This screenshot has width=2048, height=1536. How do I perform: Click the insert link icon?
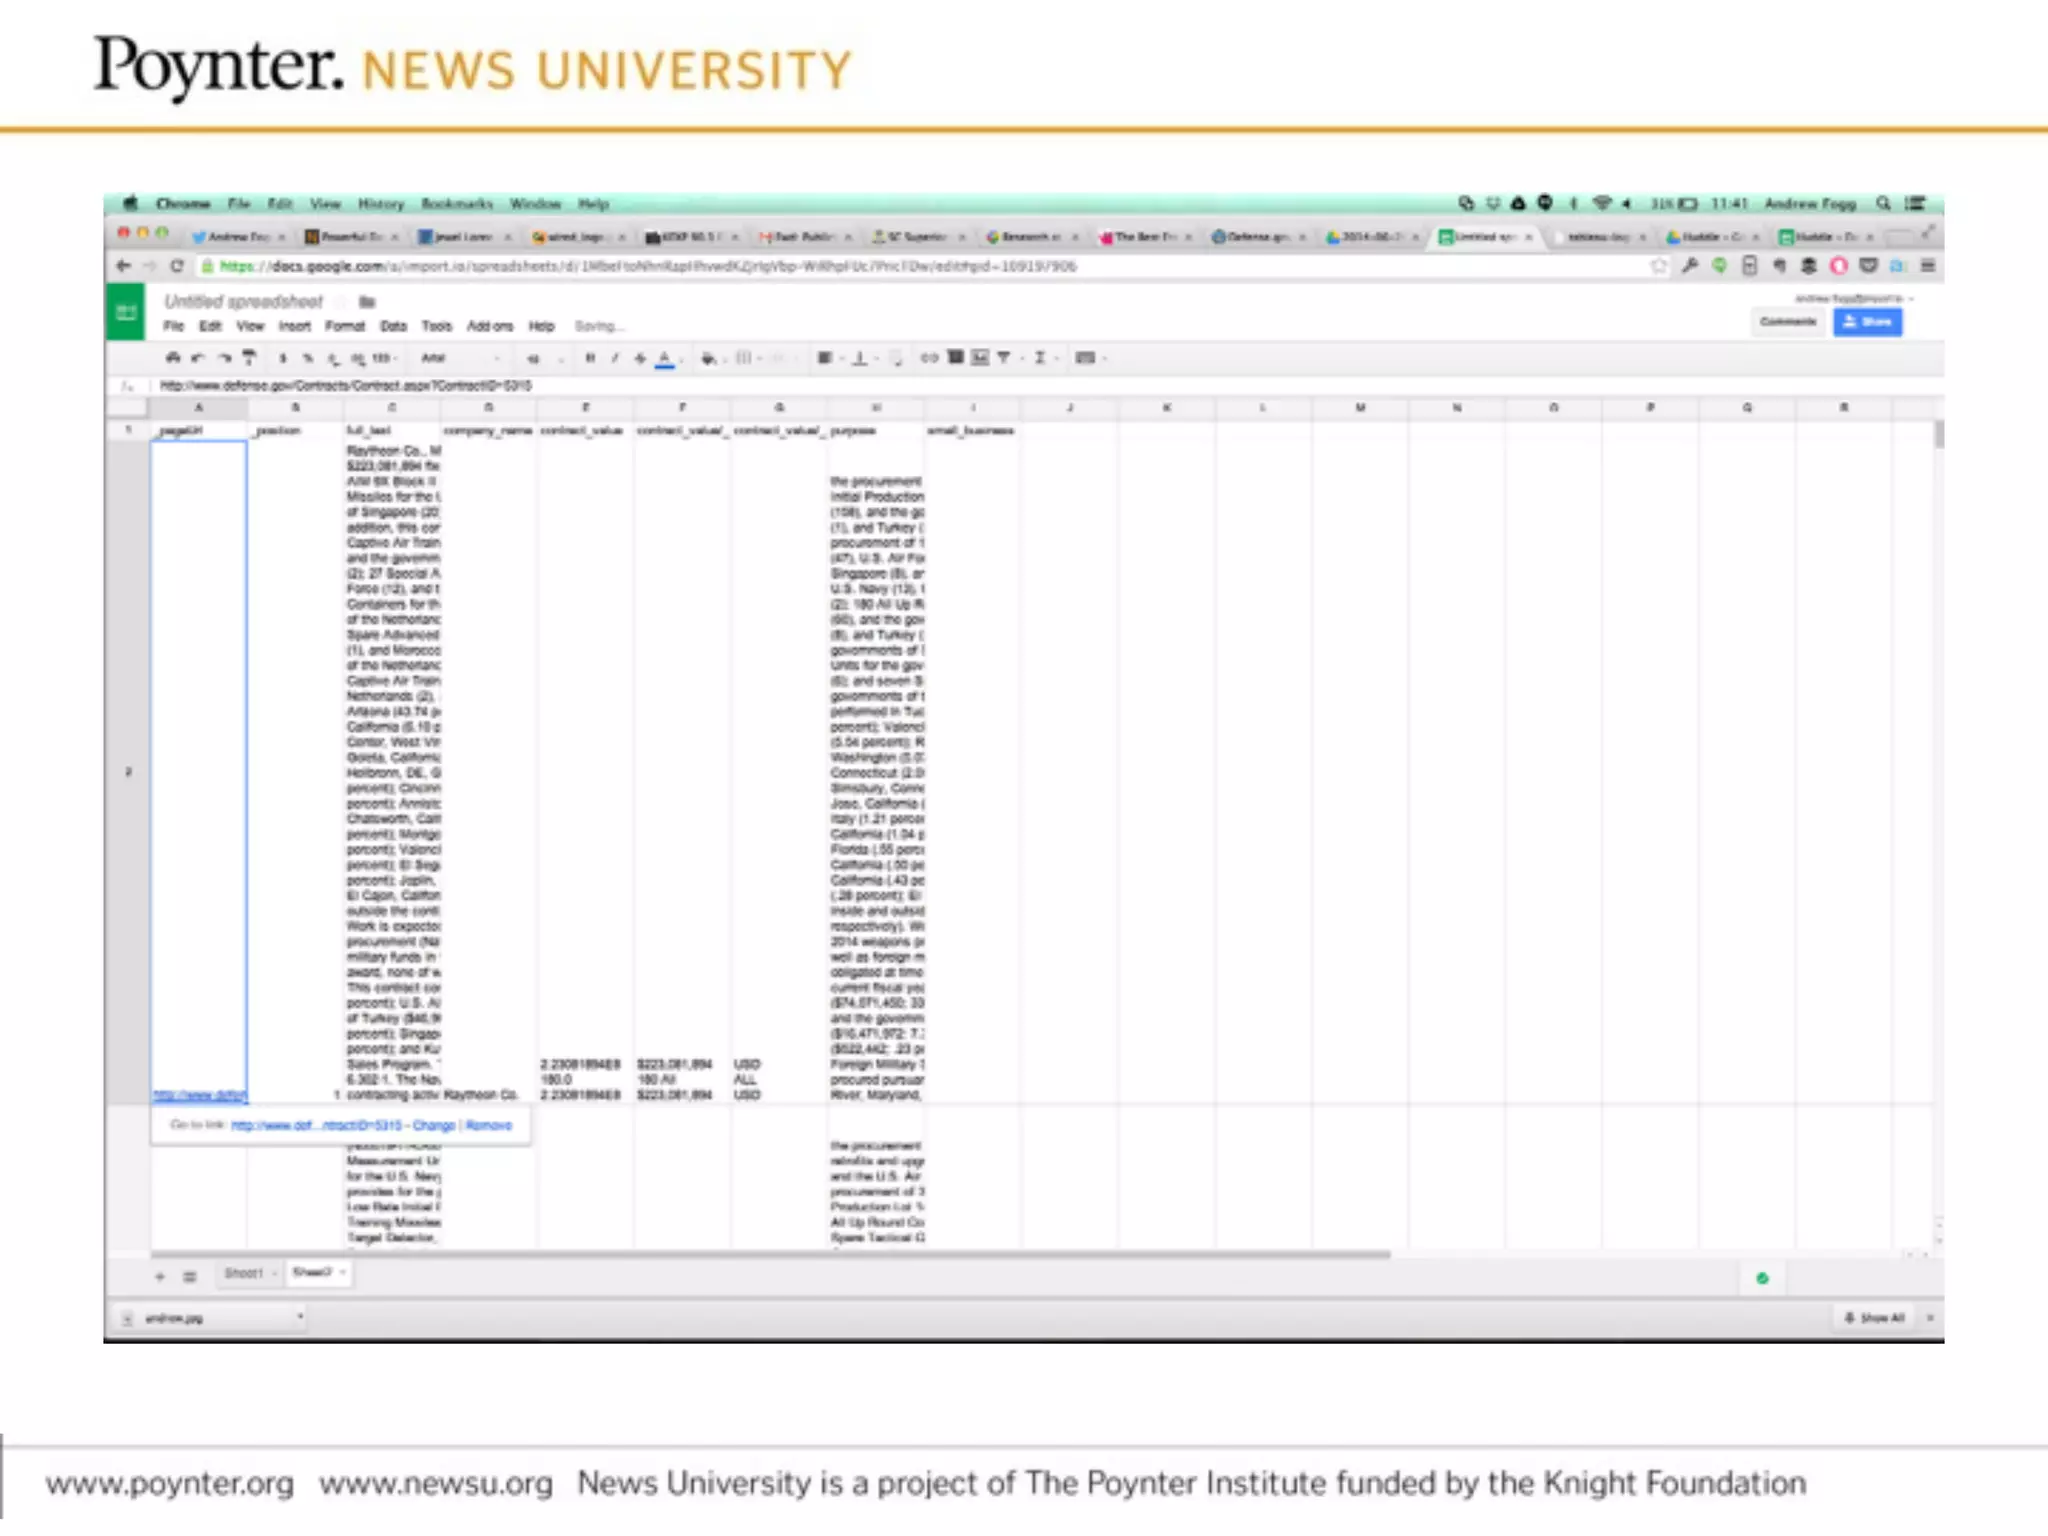929,358
